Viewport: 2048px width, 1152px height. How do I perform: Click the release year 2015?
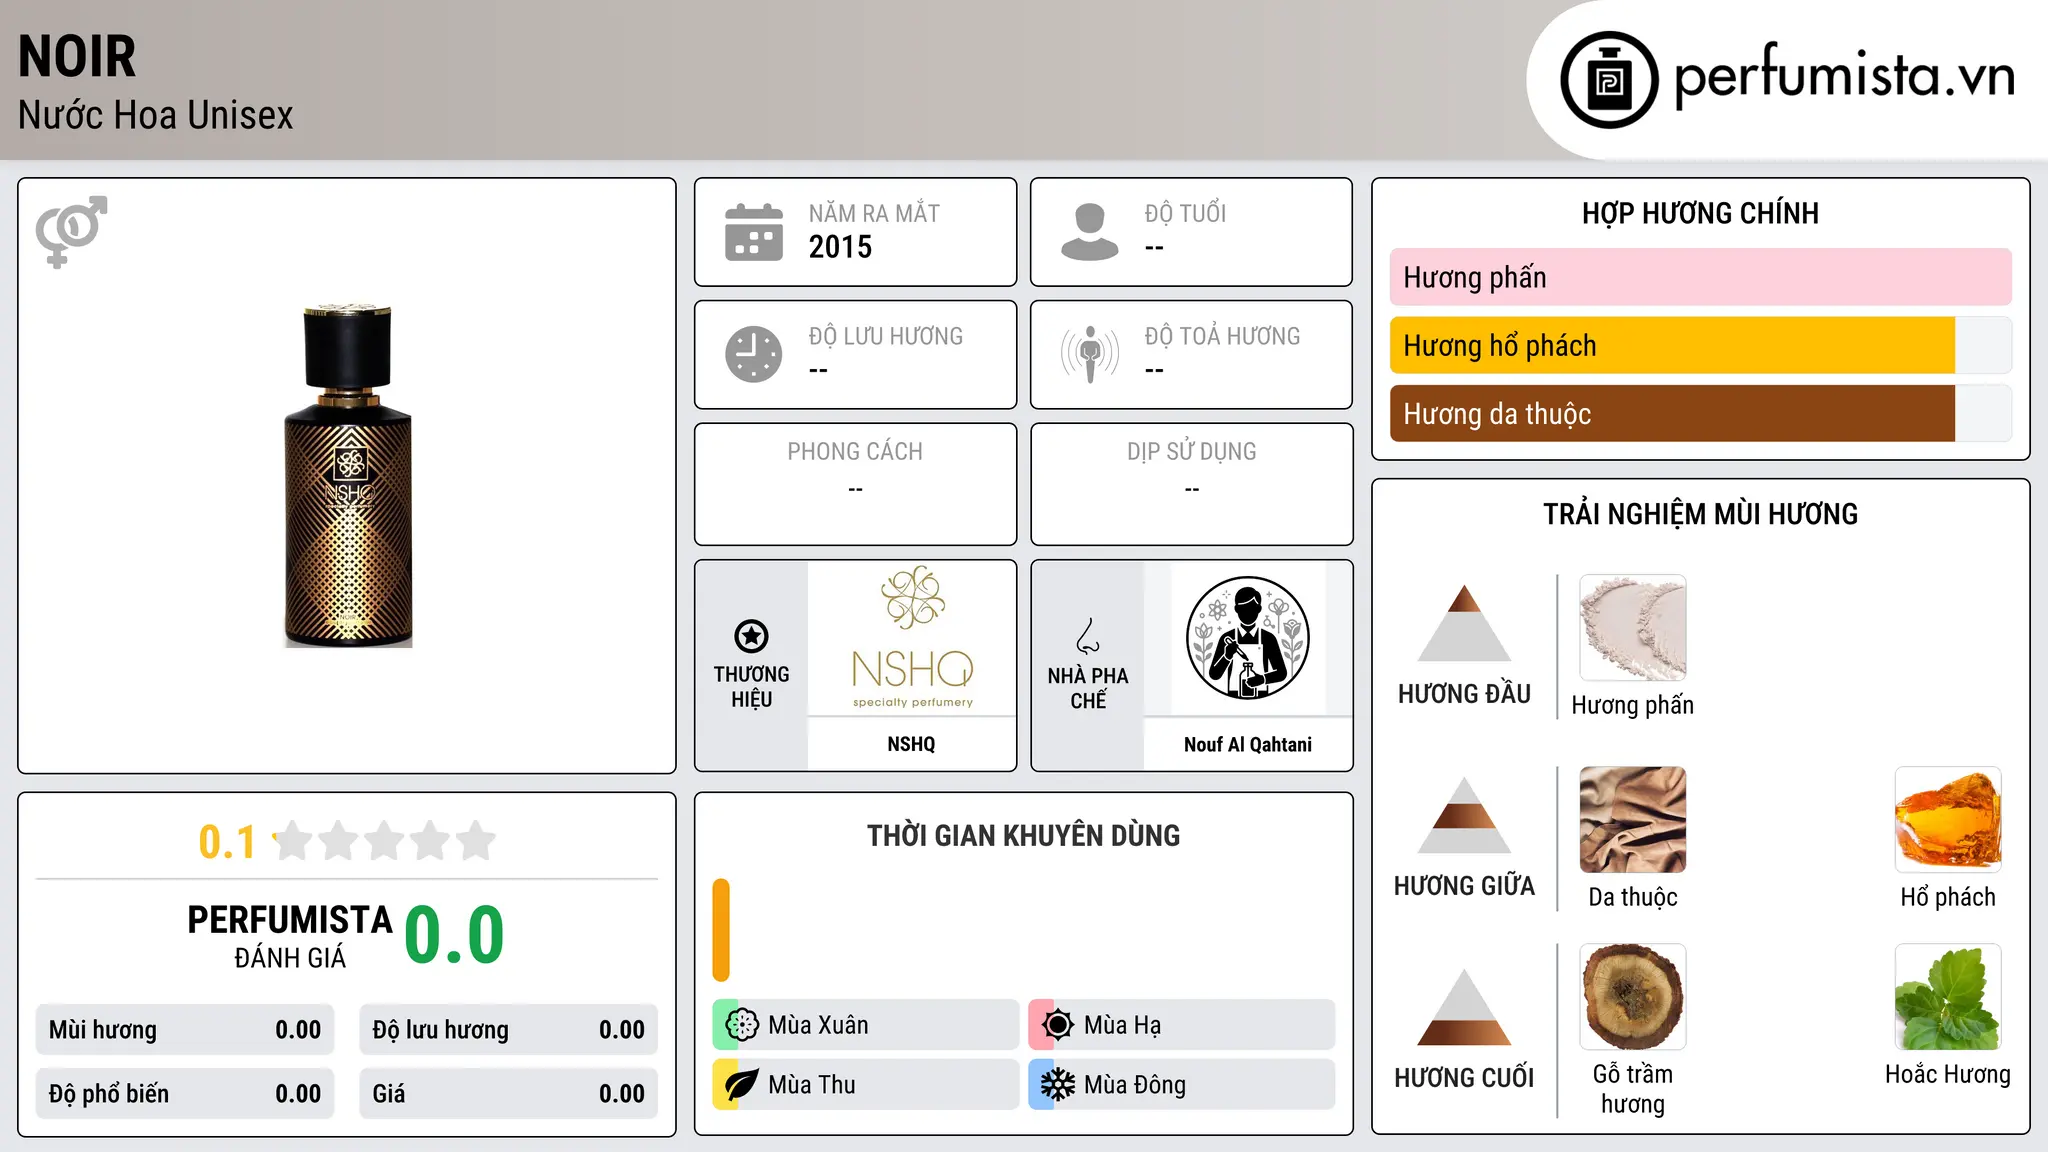pyautogui.click(x=840, y=247)
